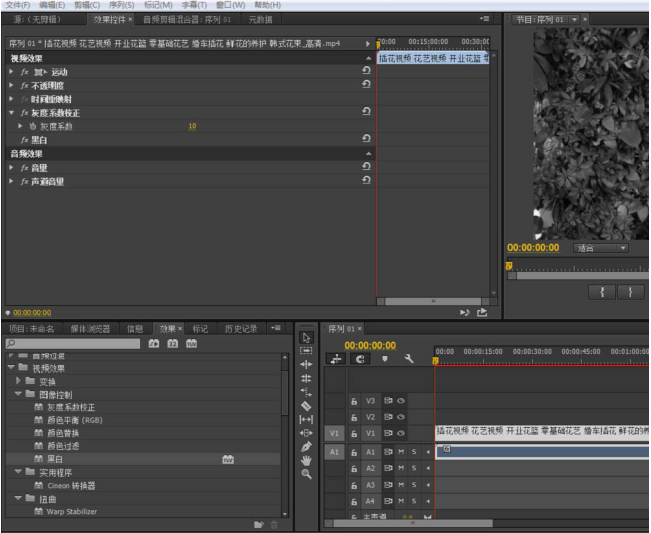Mute audio track A1
Viewport: 651px width, 533px height.
click(401, 452)
